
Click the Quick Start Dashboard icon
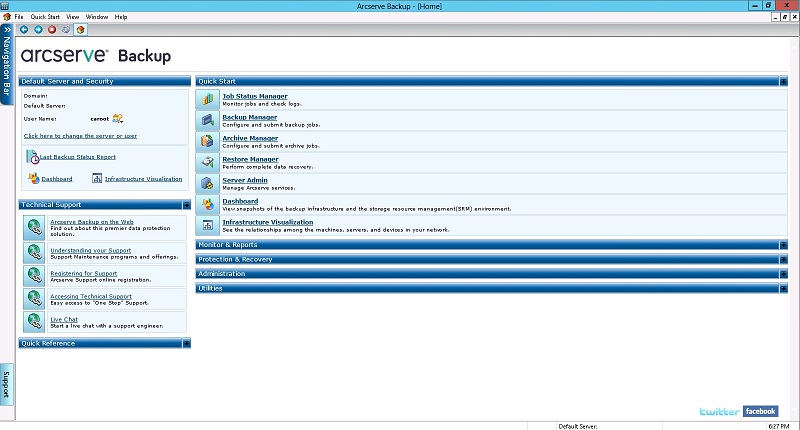[208, 204]
